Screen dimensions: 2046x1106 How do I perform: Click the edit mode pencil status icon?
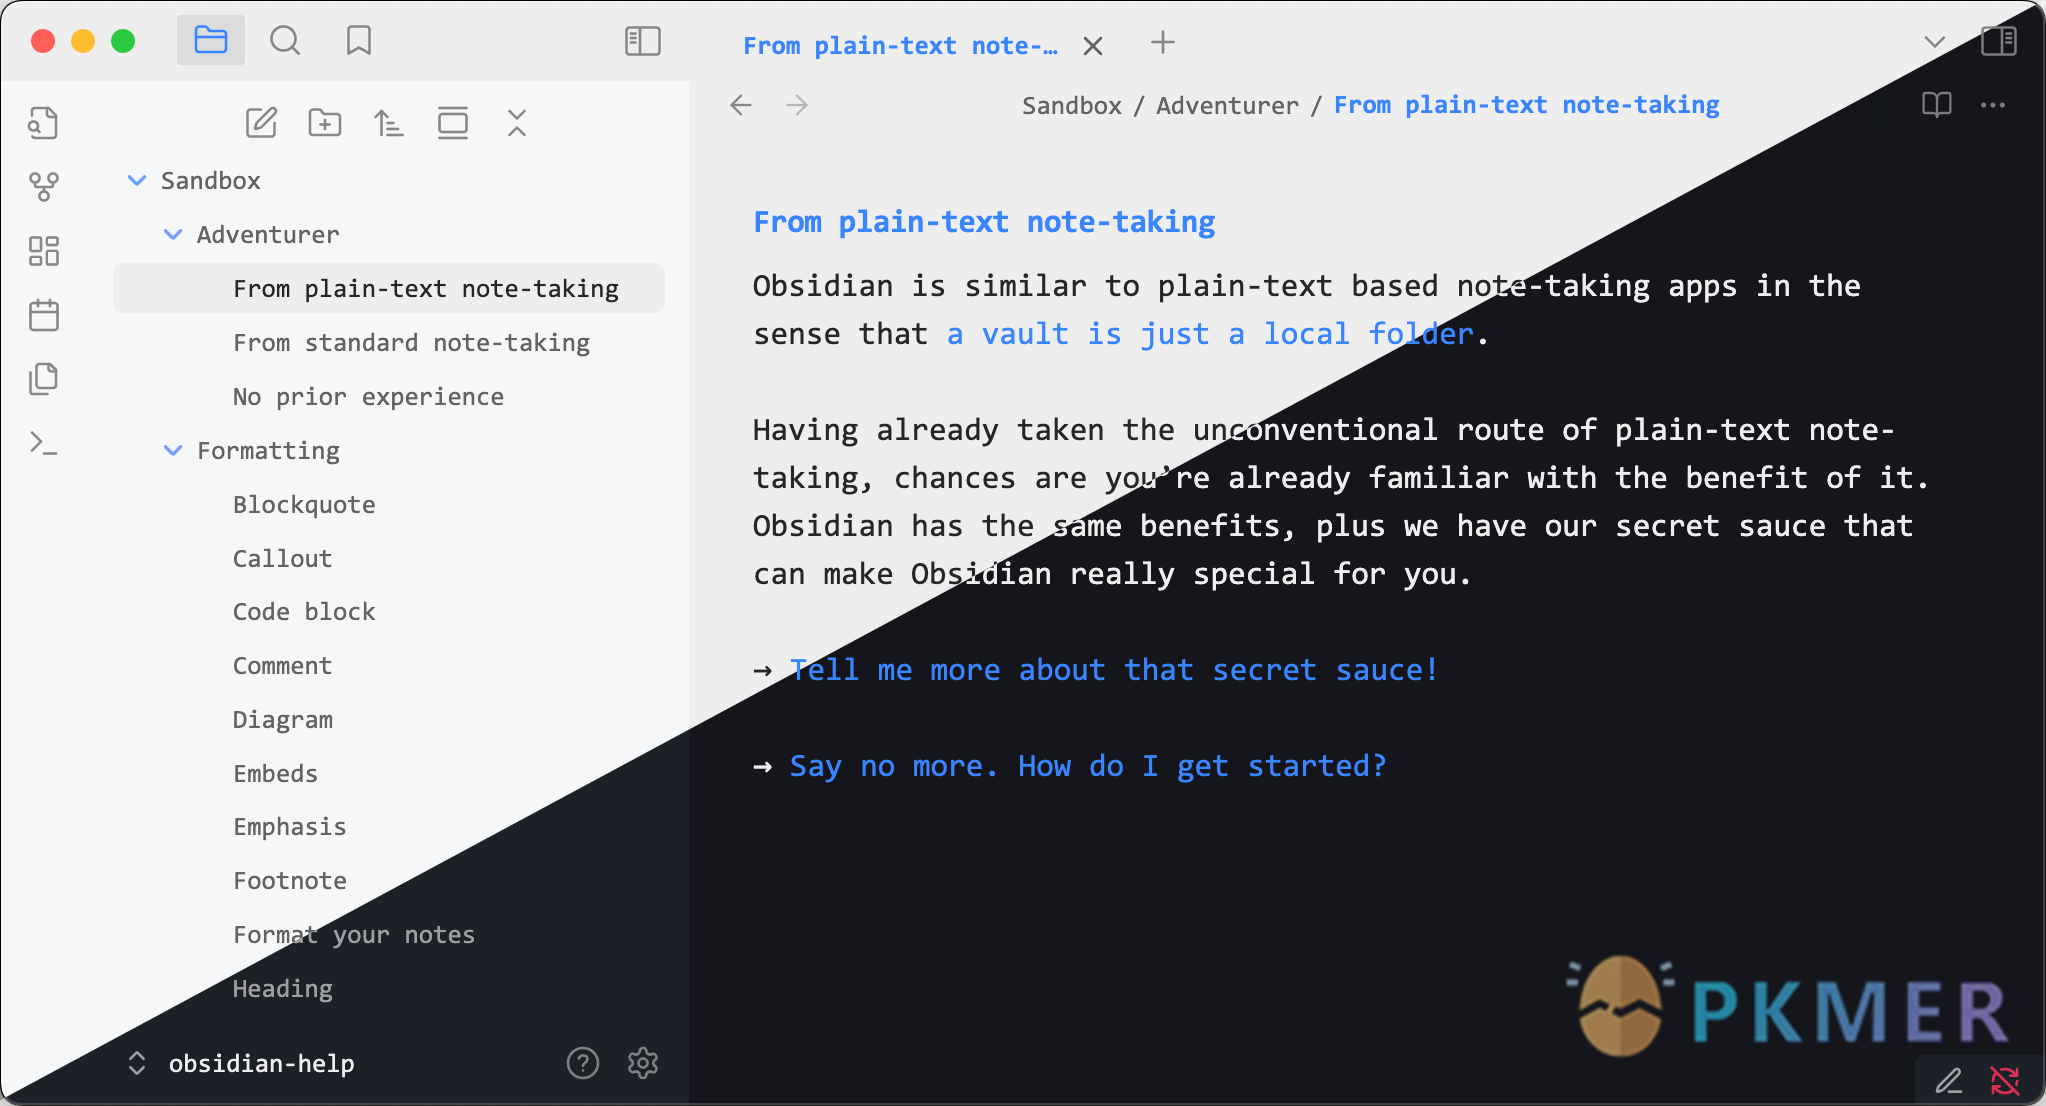coord(1948,1081)
